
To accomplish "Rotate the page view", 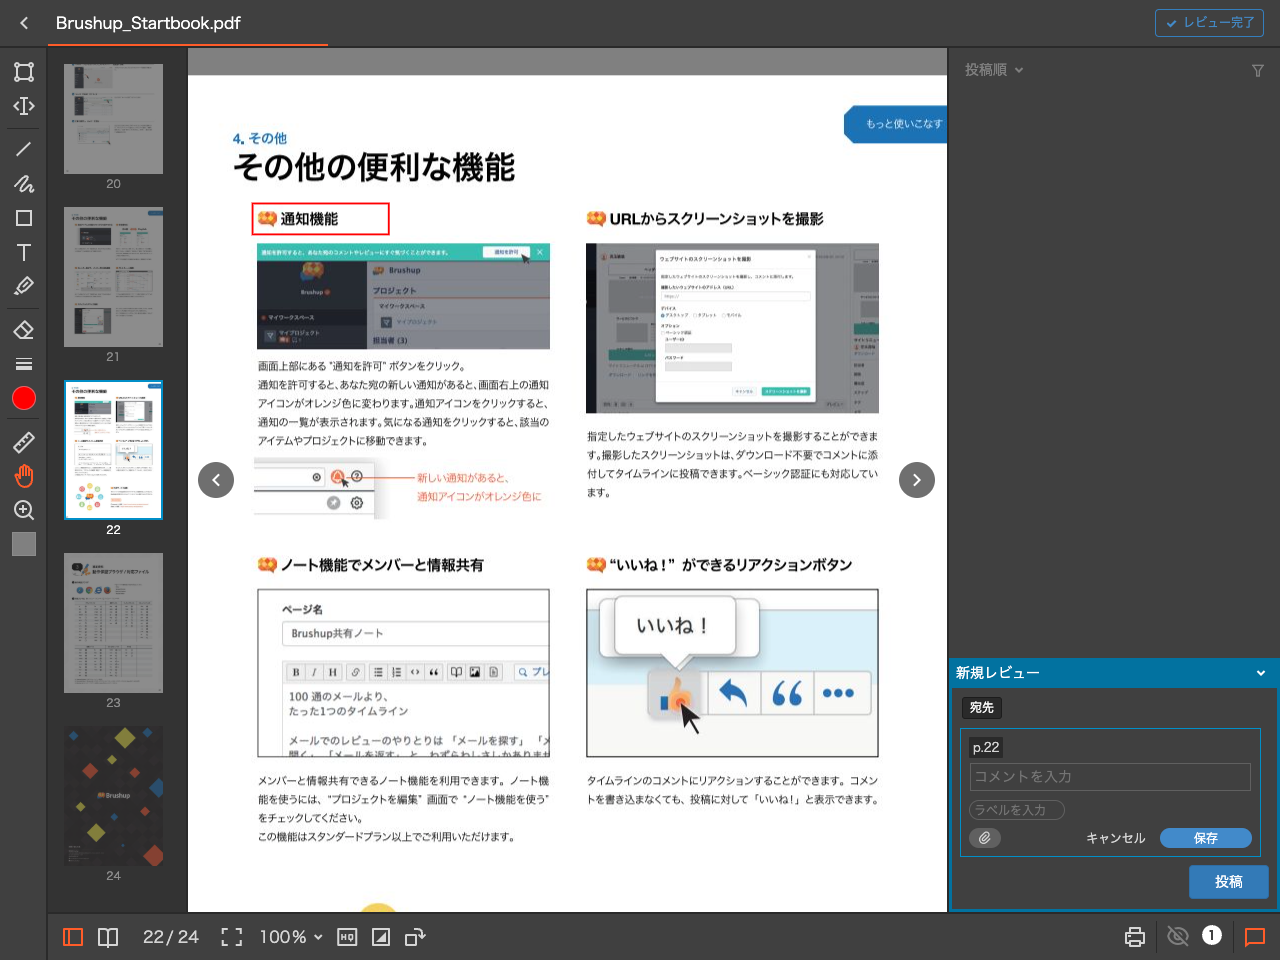I will pos(415,937).
